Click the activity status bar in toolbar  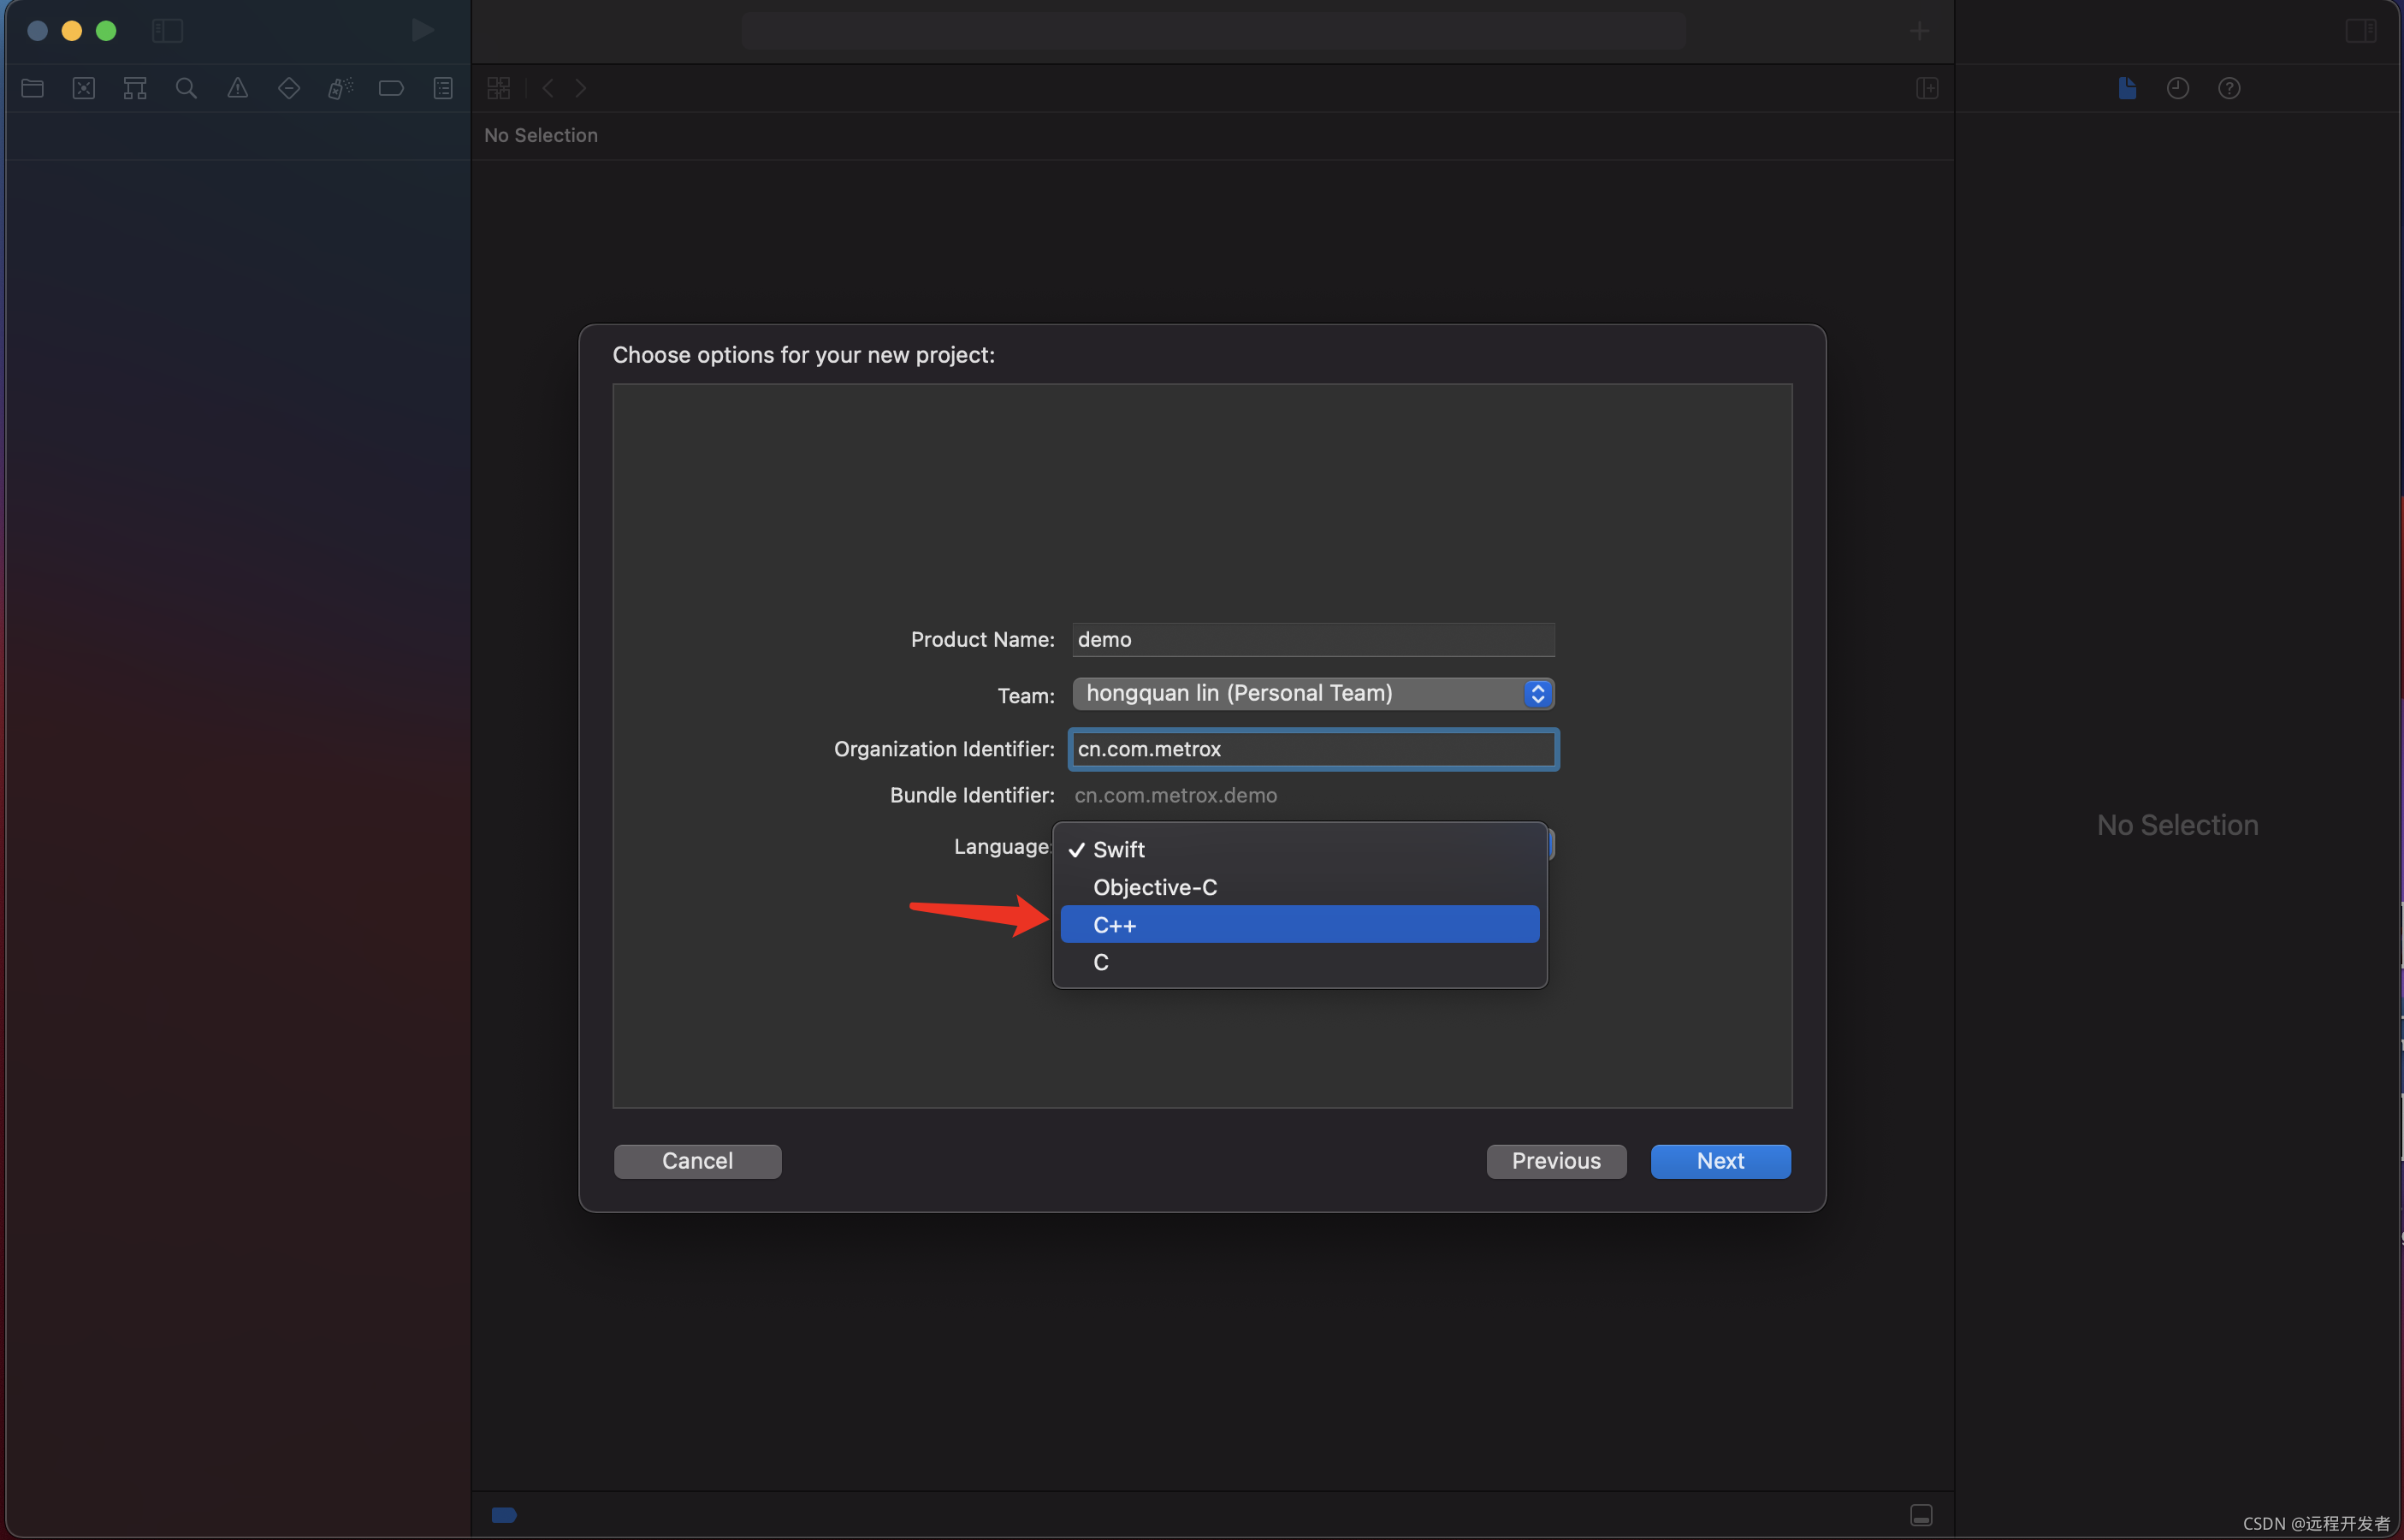(x=1213, y=31)
